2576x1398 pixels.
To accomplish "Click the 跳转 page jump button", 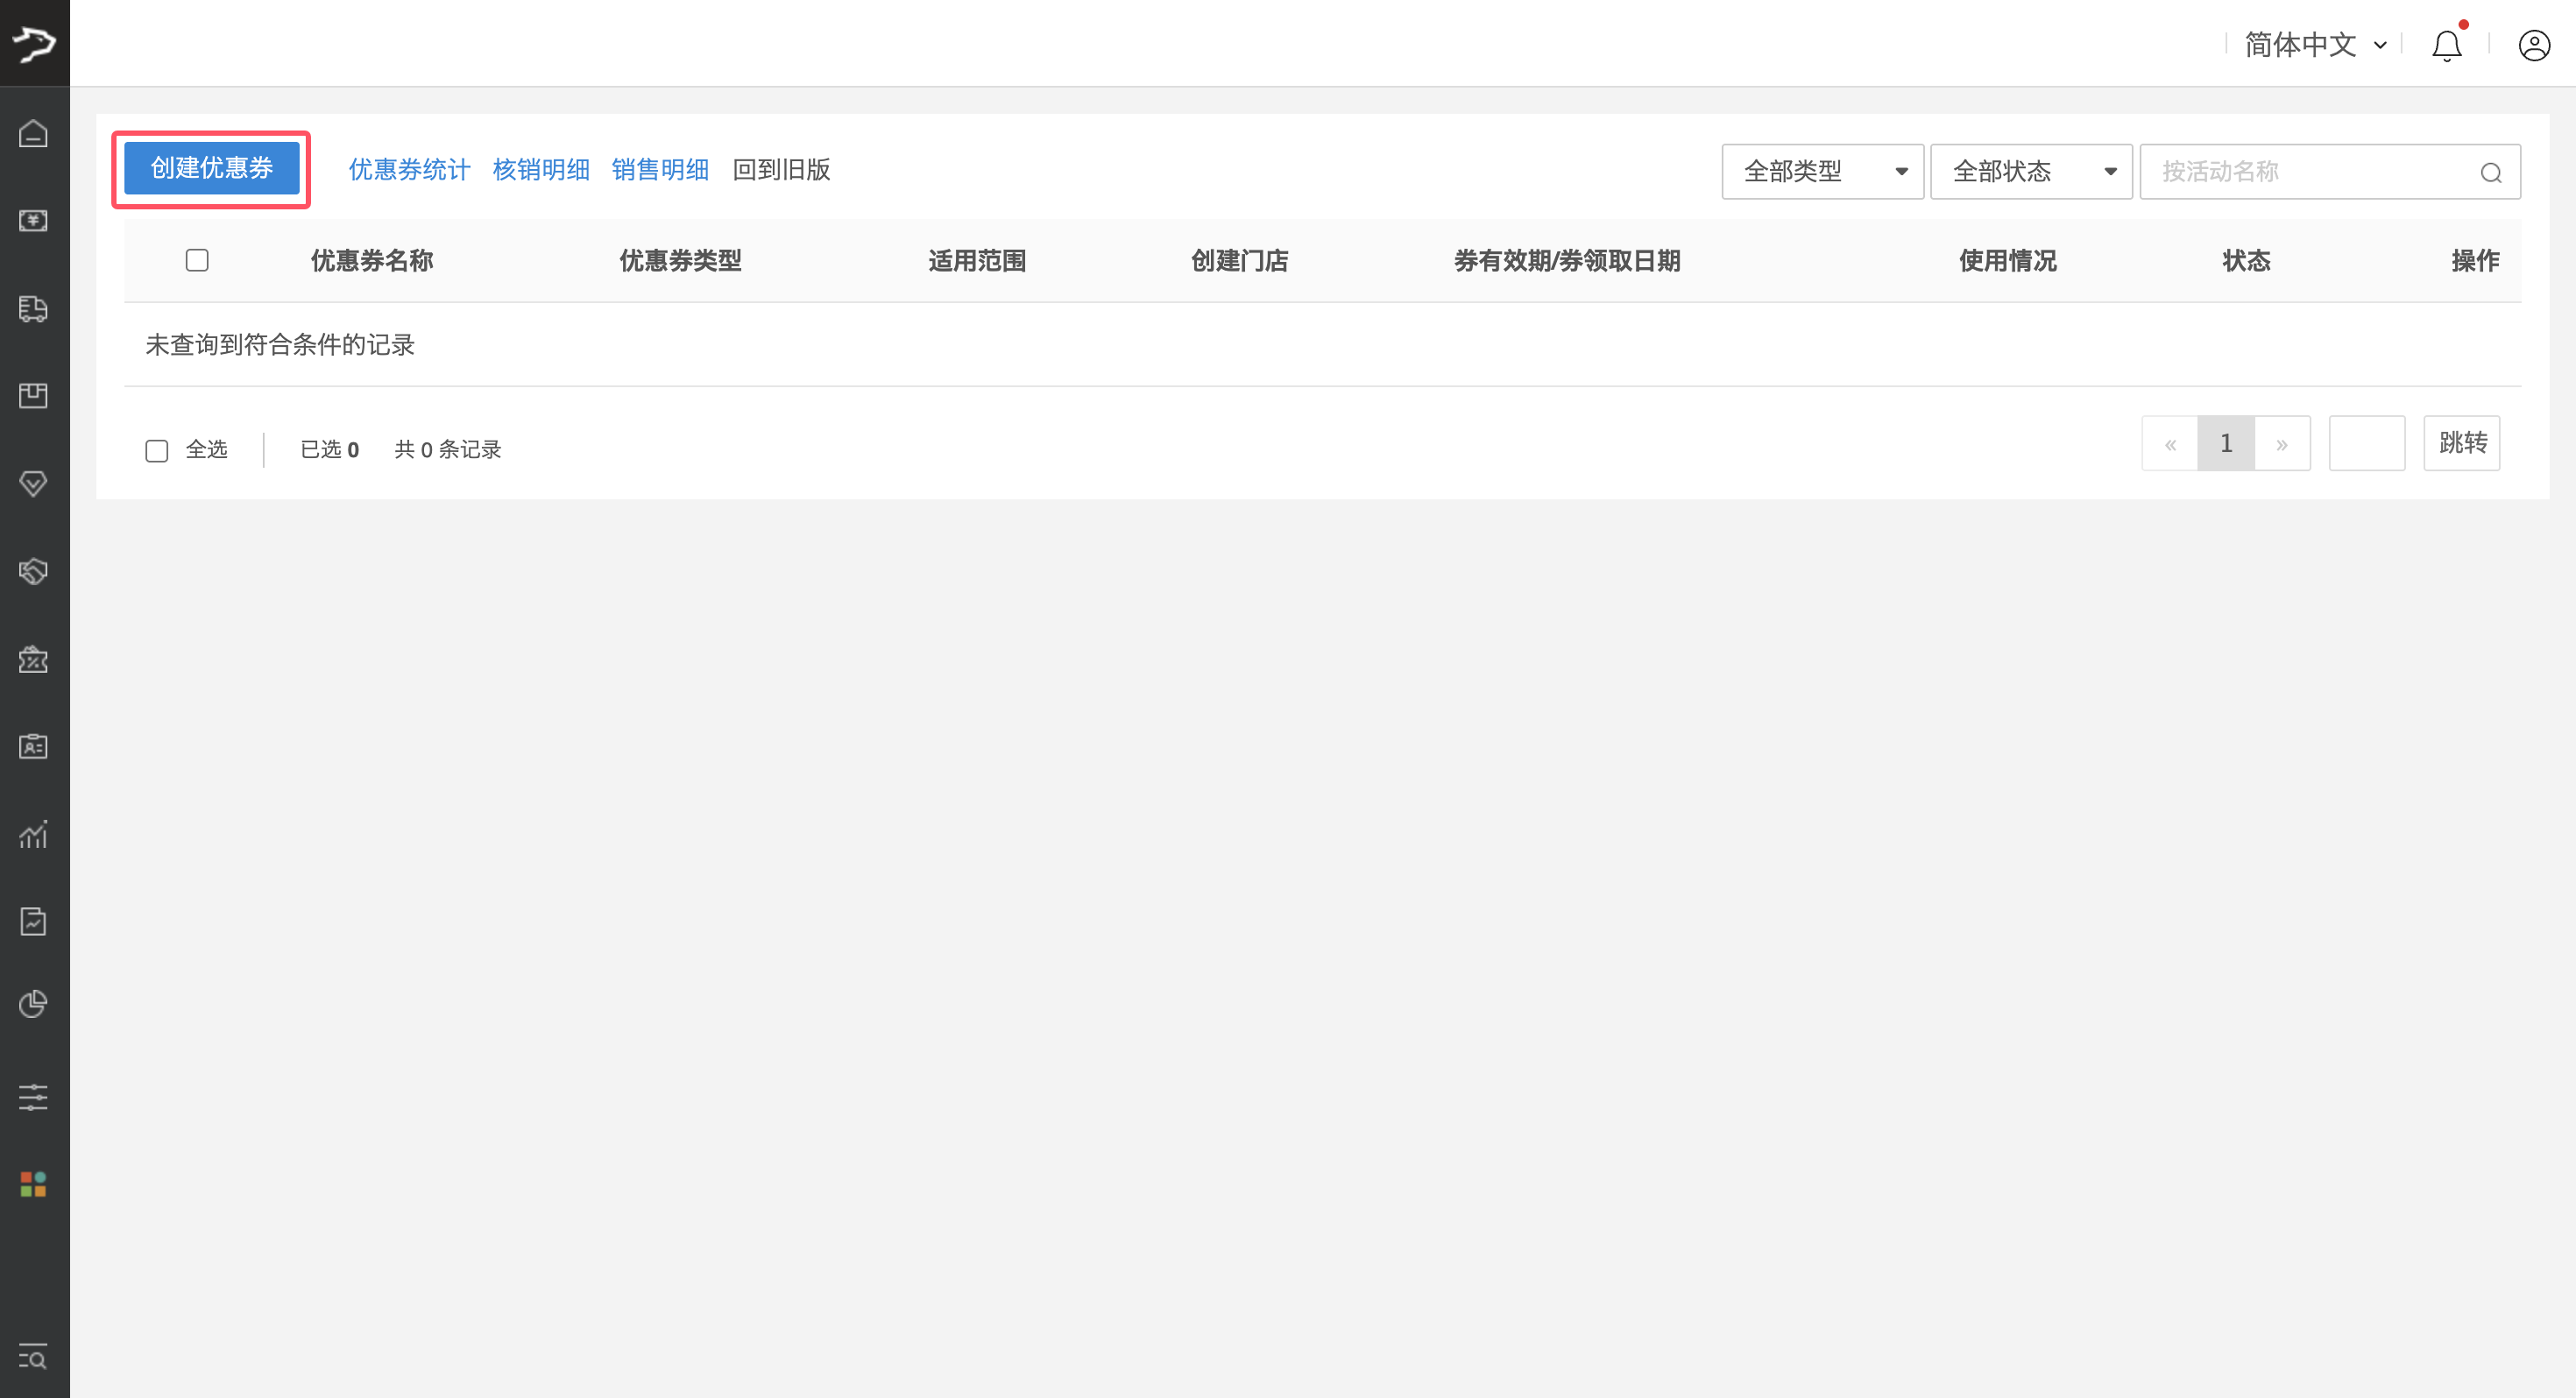I will pyautogui.click(x=2461, y=443).
